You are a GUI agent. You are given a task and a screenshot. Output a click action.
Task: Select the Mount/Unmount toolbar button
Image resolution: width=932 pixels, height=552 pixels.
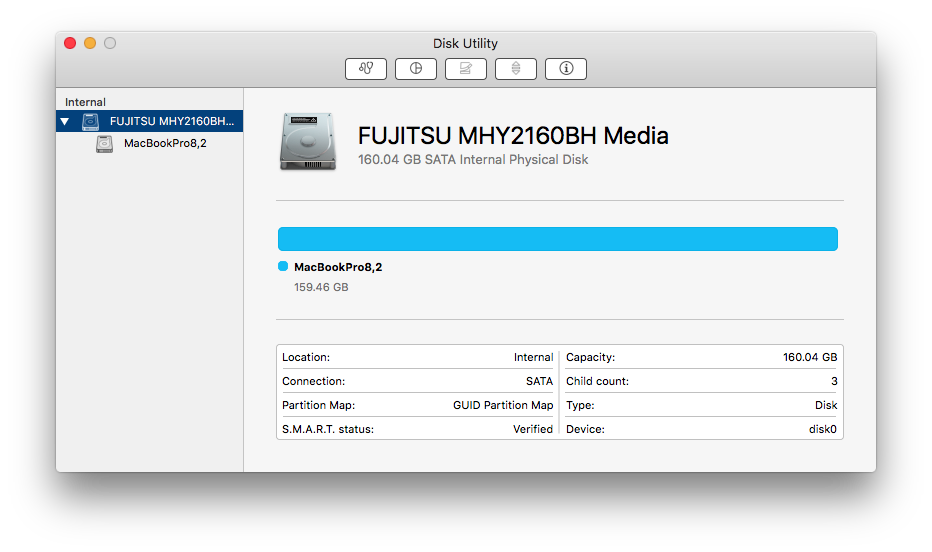(x=515, y=68)
